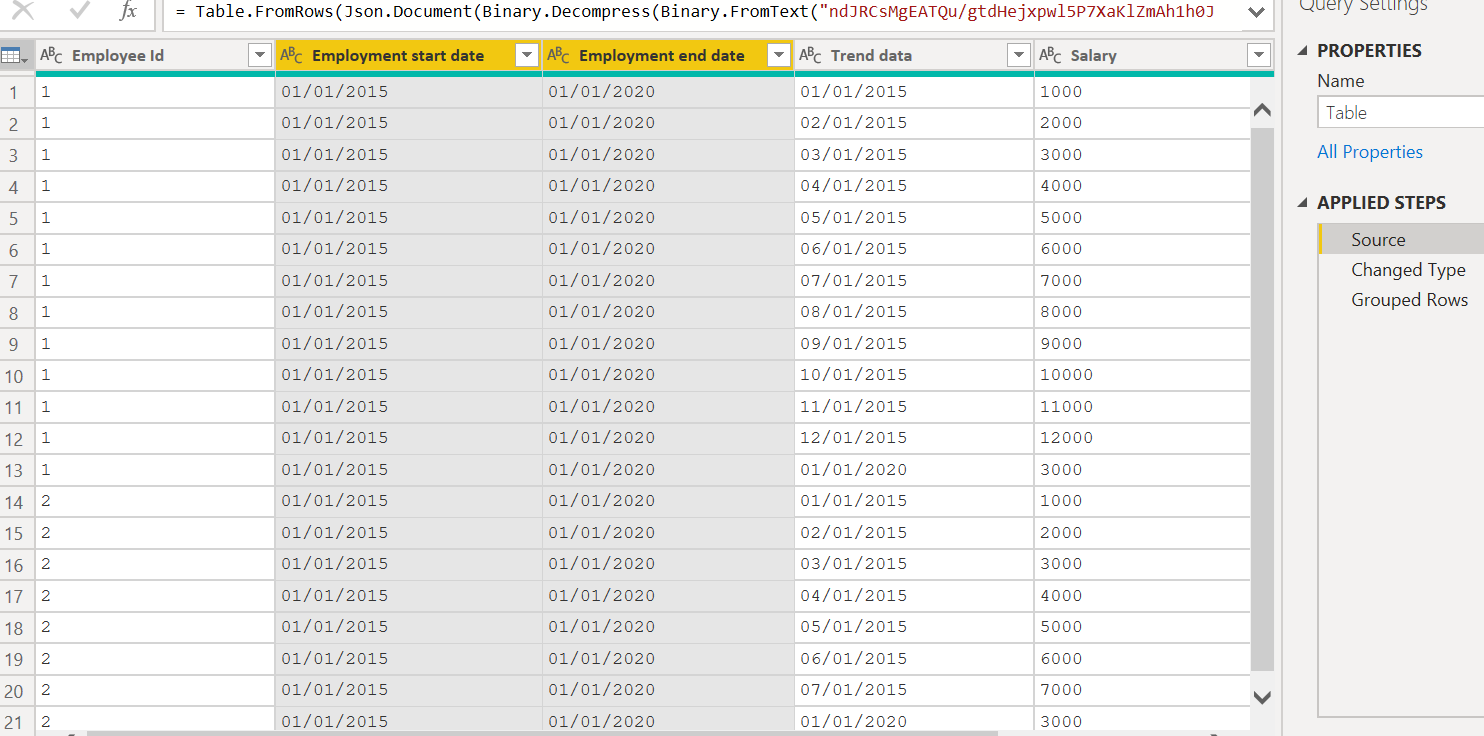Click the Salary cell showing 12000
The height and width of the screenshot is (736, 1484).
coord(1142,438)
